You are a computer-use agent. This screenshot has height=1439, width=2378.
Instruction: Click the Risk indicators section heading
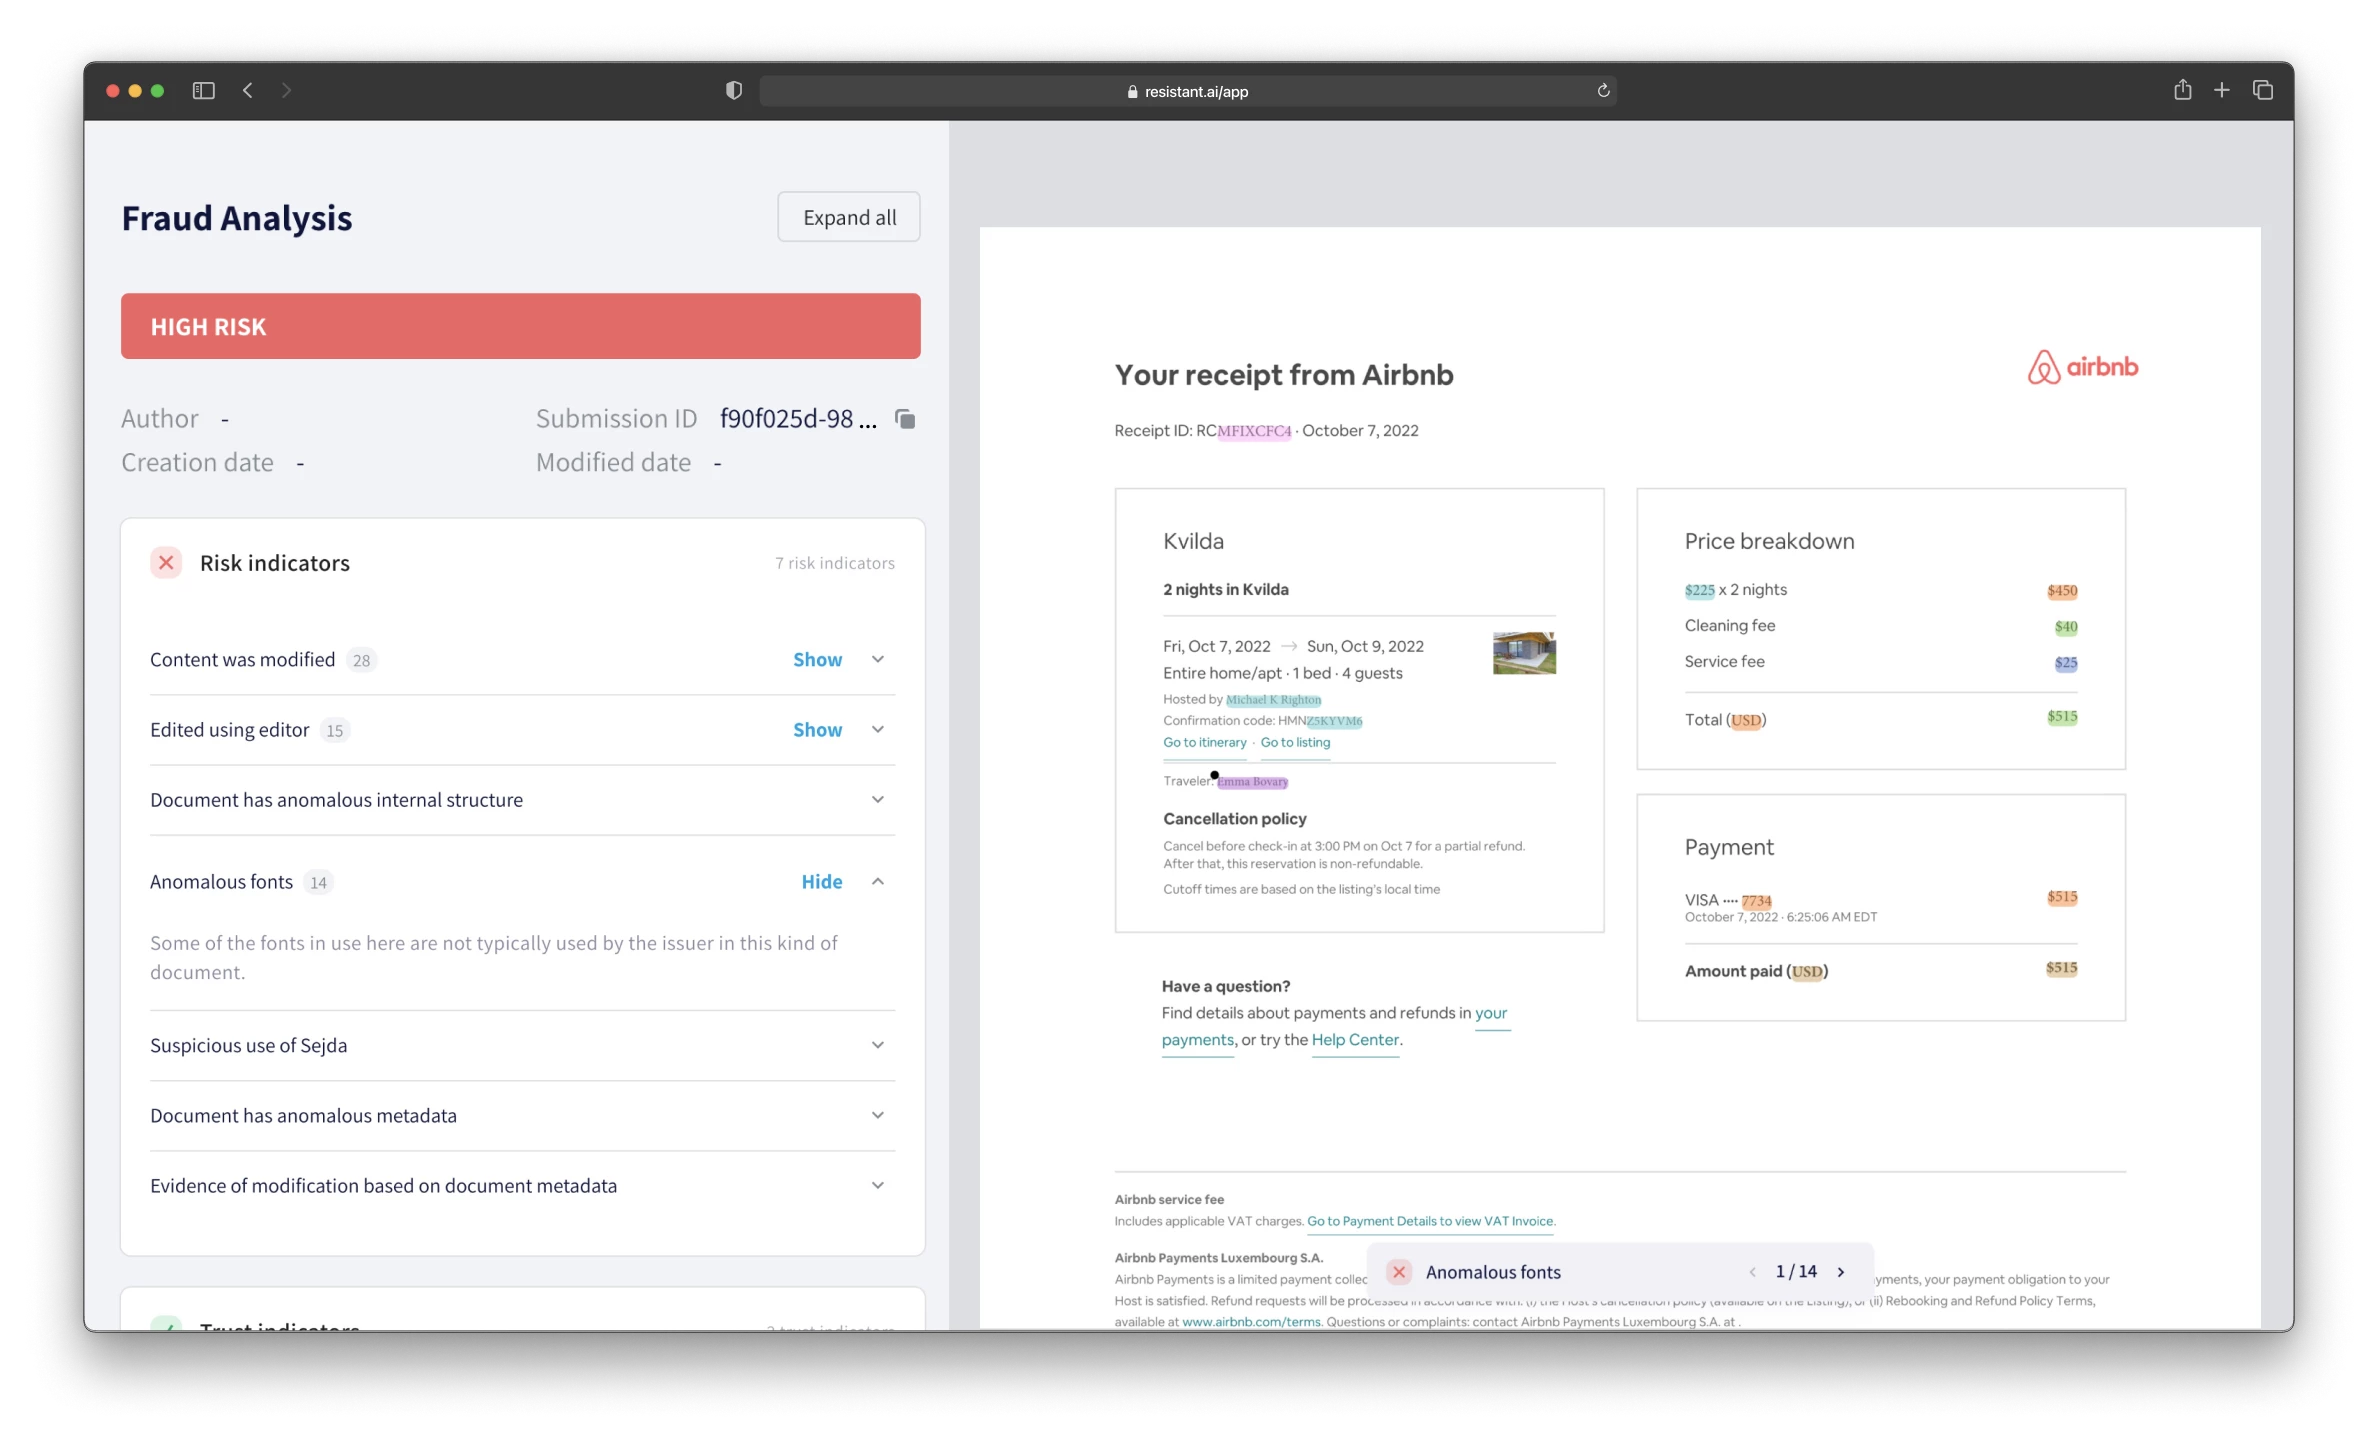coord(275,563)
